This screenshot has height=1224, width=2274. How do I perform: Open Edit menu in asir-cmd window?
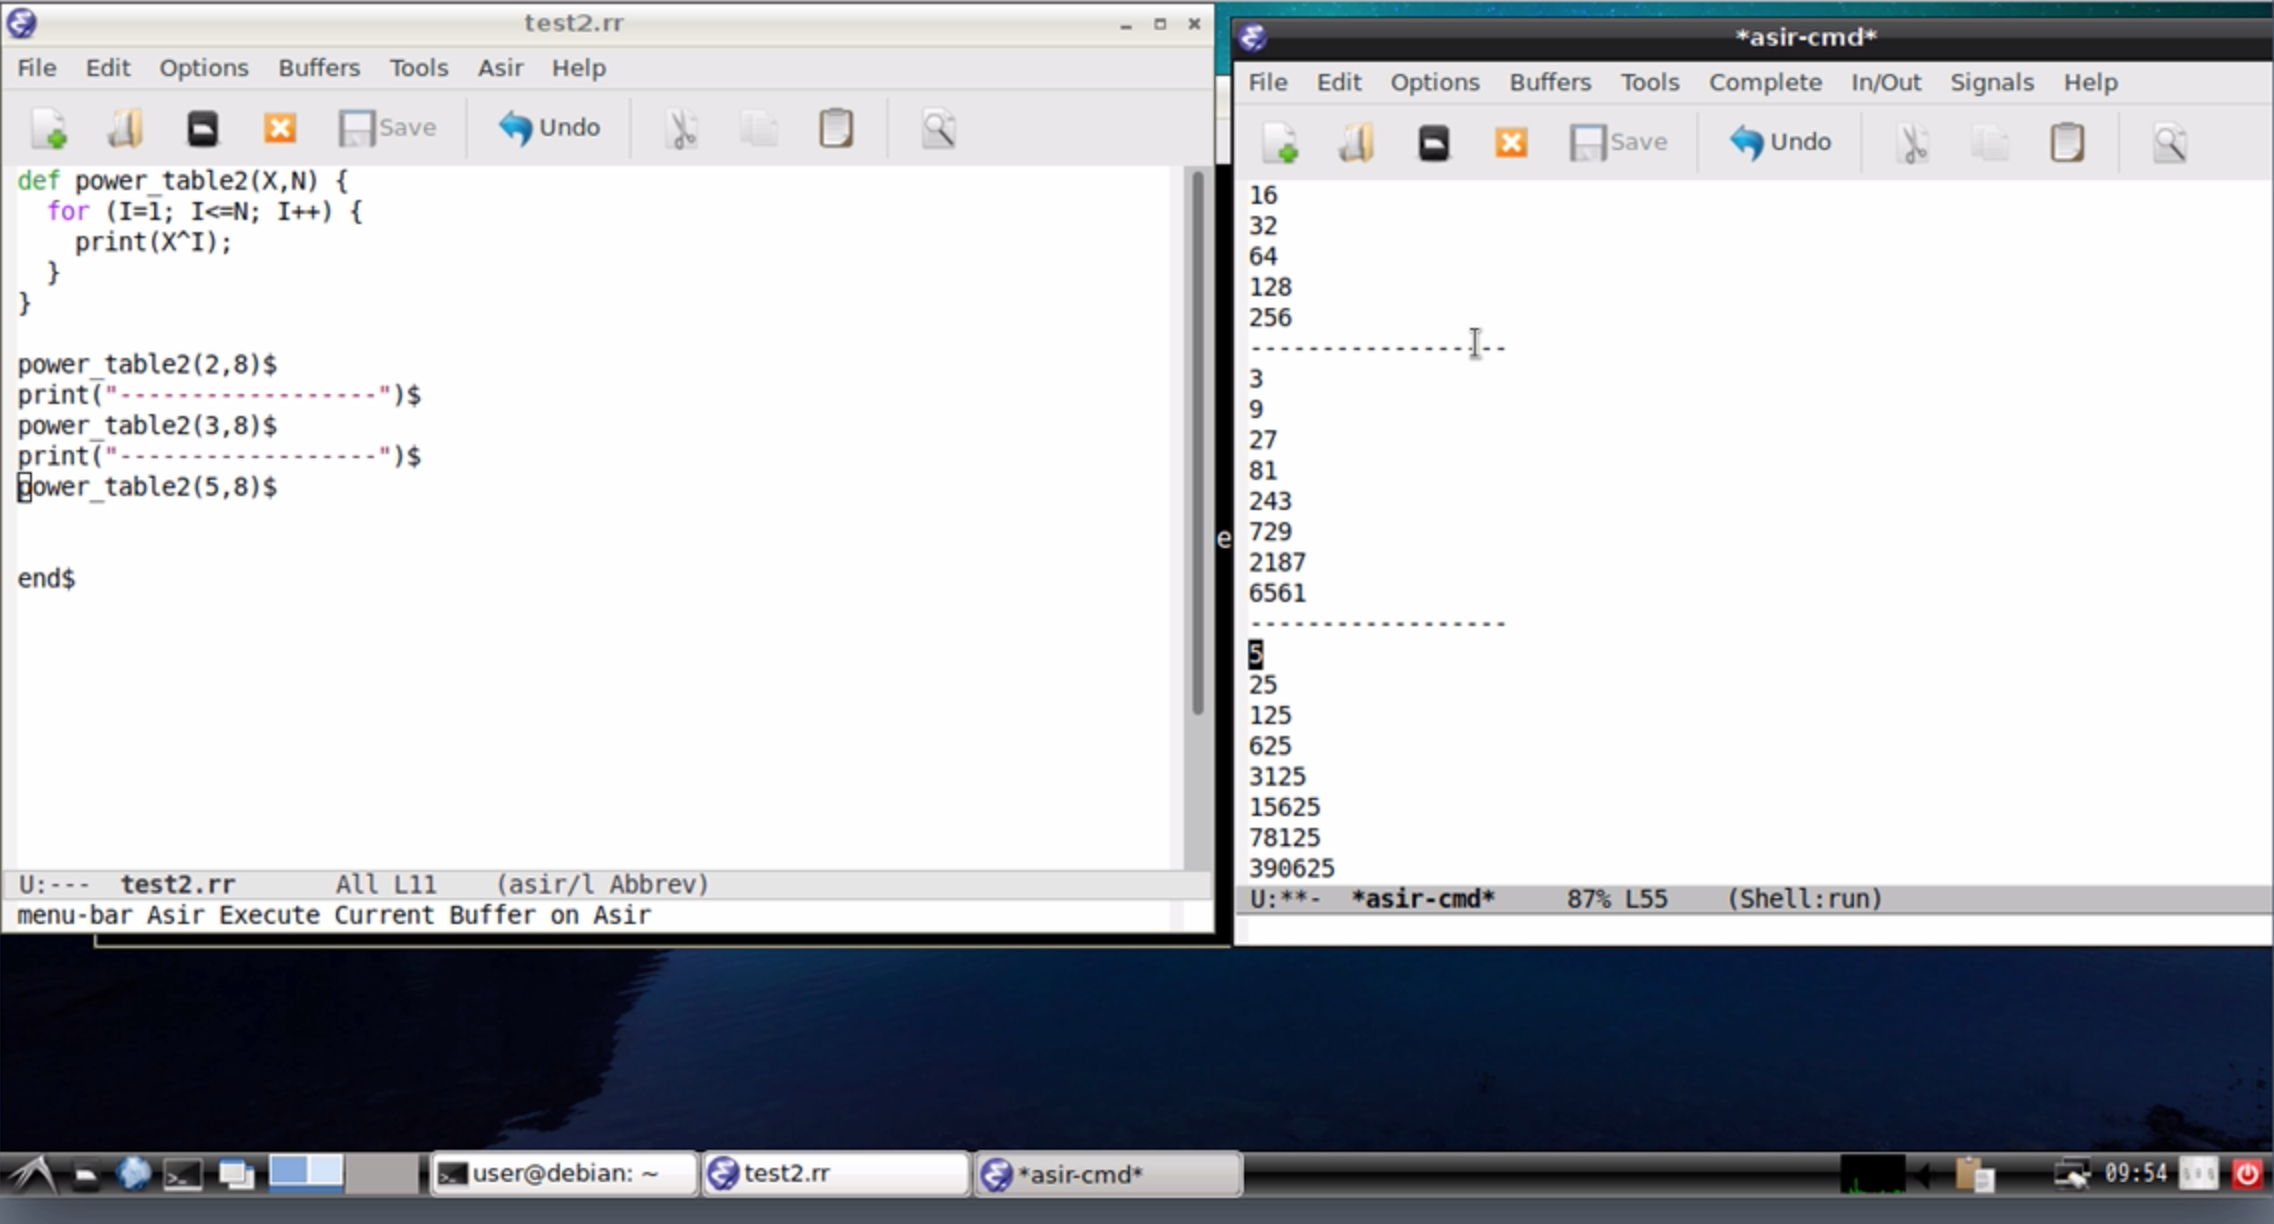(x=1339, y=82)
